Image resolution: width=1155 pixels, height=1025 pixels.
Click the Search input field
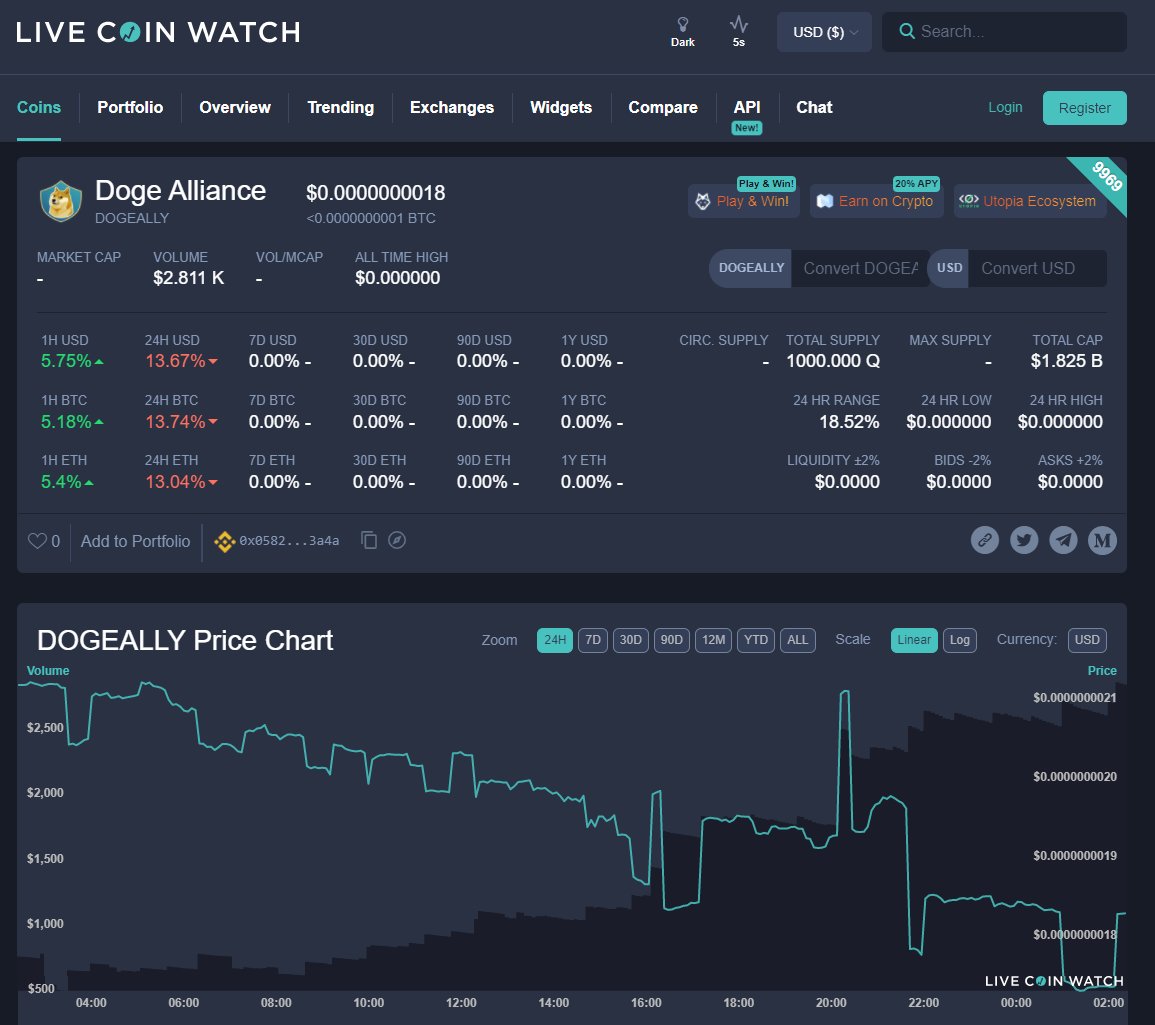click(1004, 32)
